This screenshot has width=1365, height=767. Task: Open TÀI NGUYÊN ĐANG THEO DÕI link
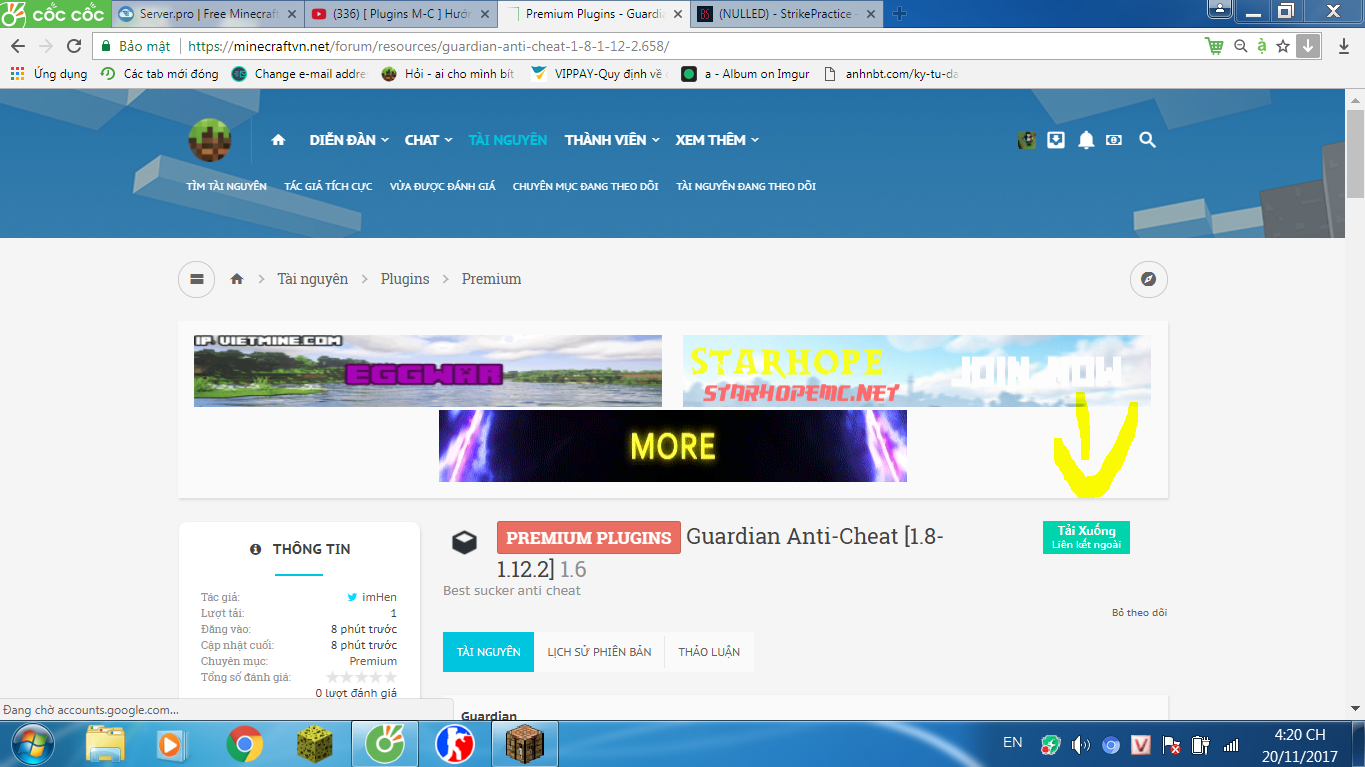pyautogui.click(x=746, y=186)
